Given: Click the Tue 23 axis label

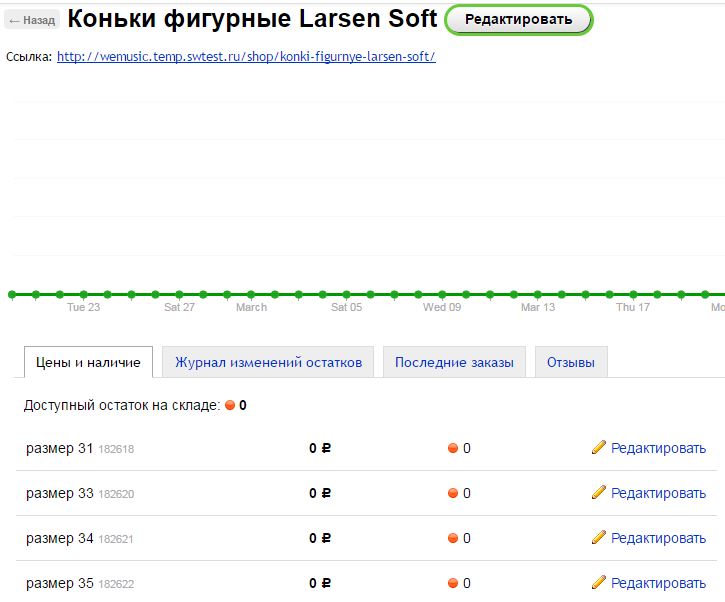Looking at the screenshot, I should point(84,307).
